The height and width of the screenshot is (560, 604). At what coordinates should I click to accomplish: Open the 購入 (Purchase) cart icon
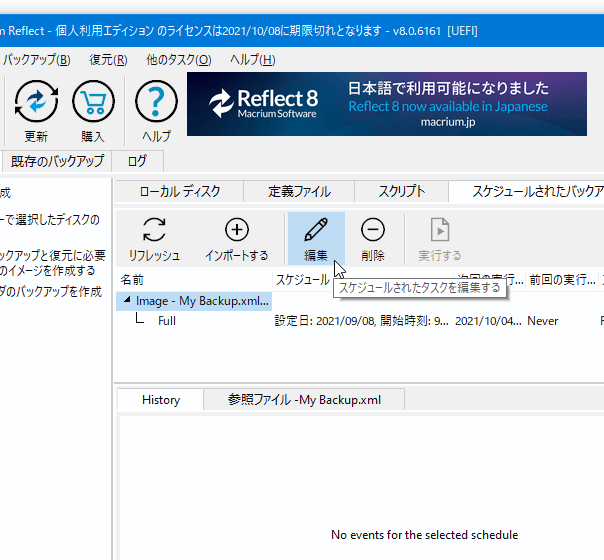pos(93,101)
